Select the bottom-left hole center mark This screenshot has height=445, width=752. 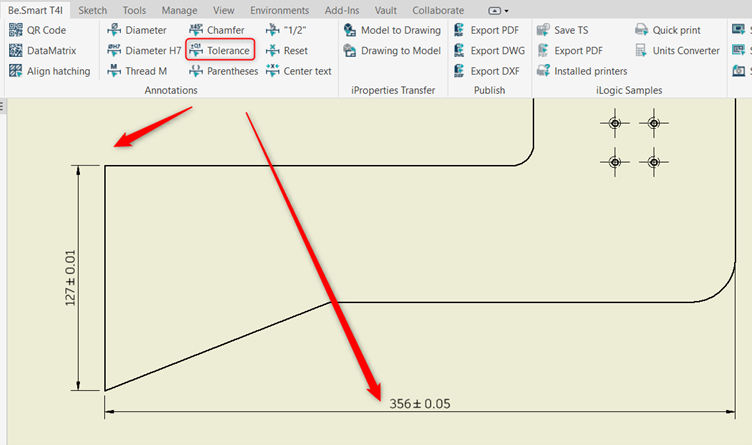pos(615,162)
